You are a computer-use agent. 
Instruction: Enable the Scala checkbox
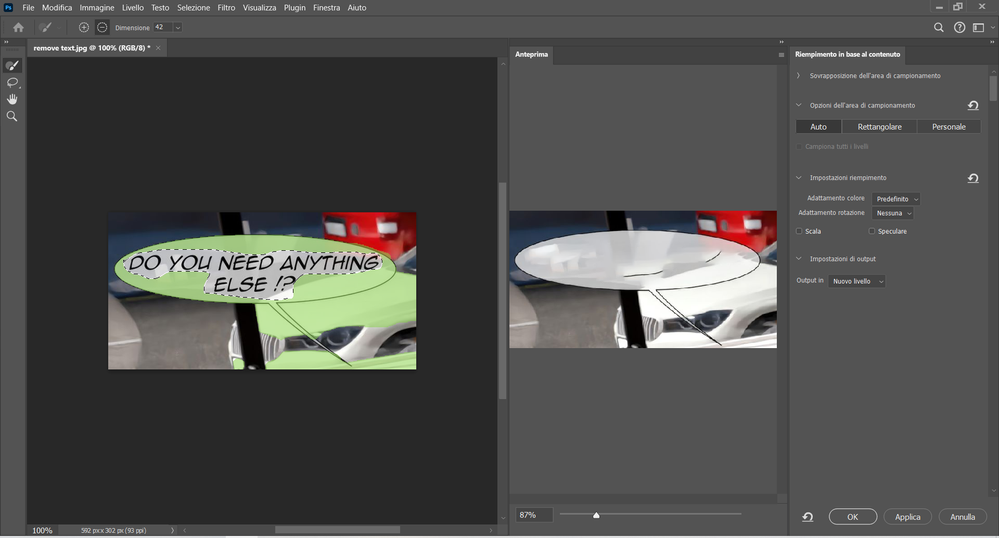(799, 231)
